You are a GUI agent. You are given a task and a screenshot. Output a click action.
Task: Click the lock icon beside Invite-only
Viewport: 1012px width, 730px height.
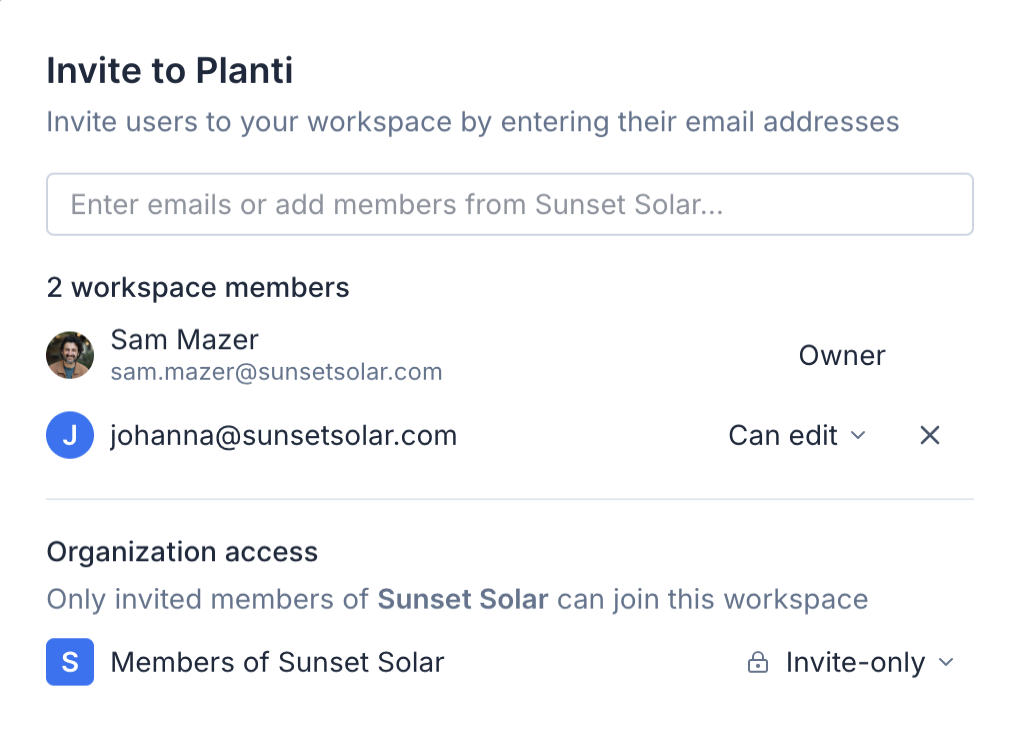point(758,663)
